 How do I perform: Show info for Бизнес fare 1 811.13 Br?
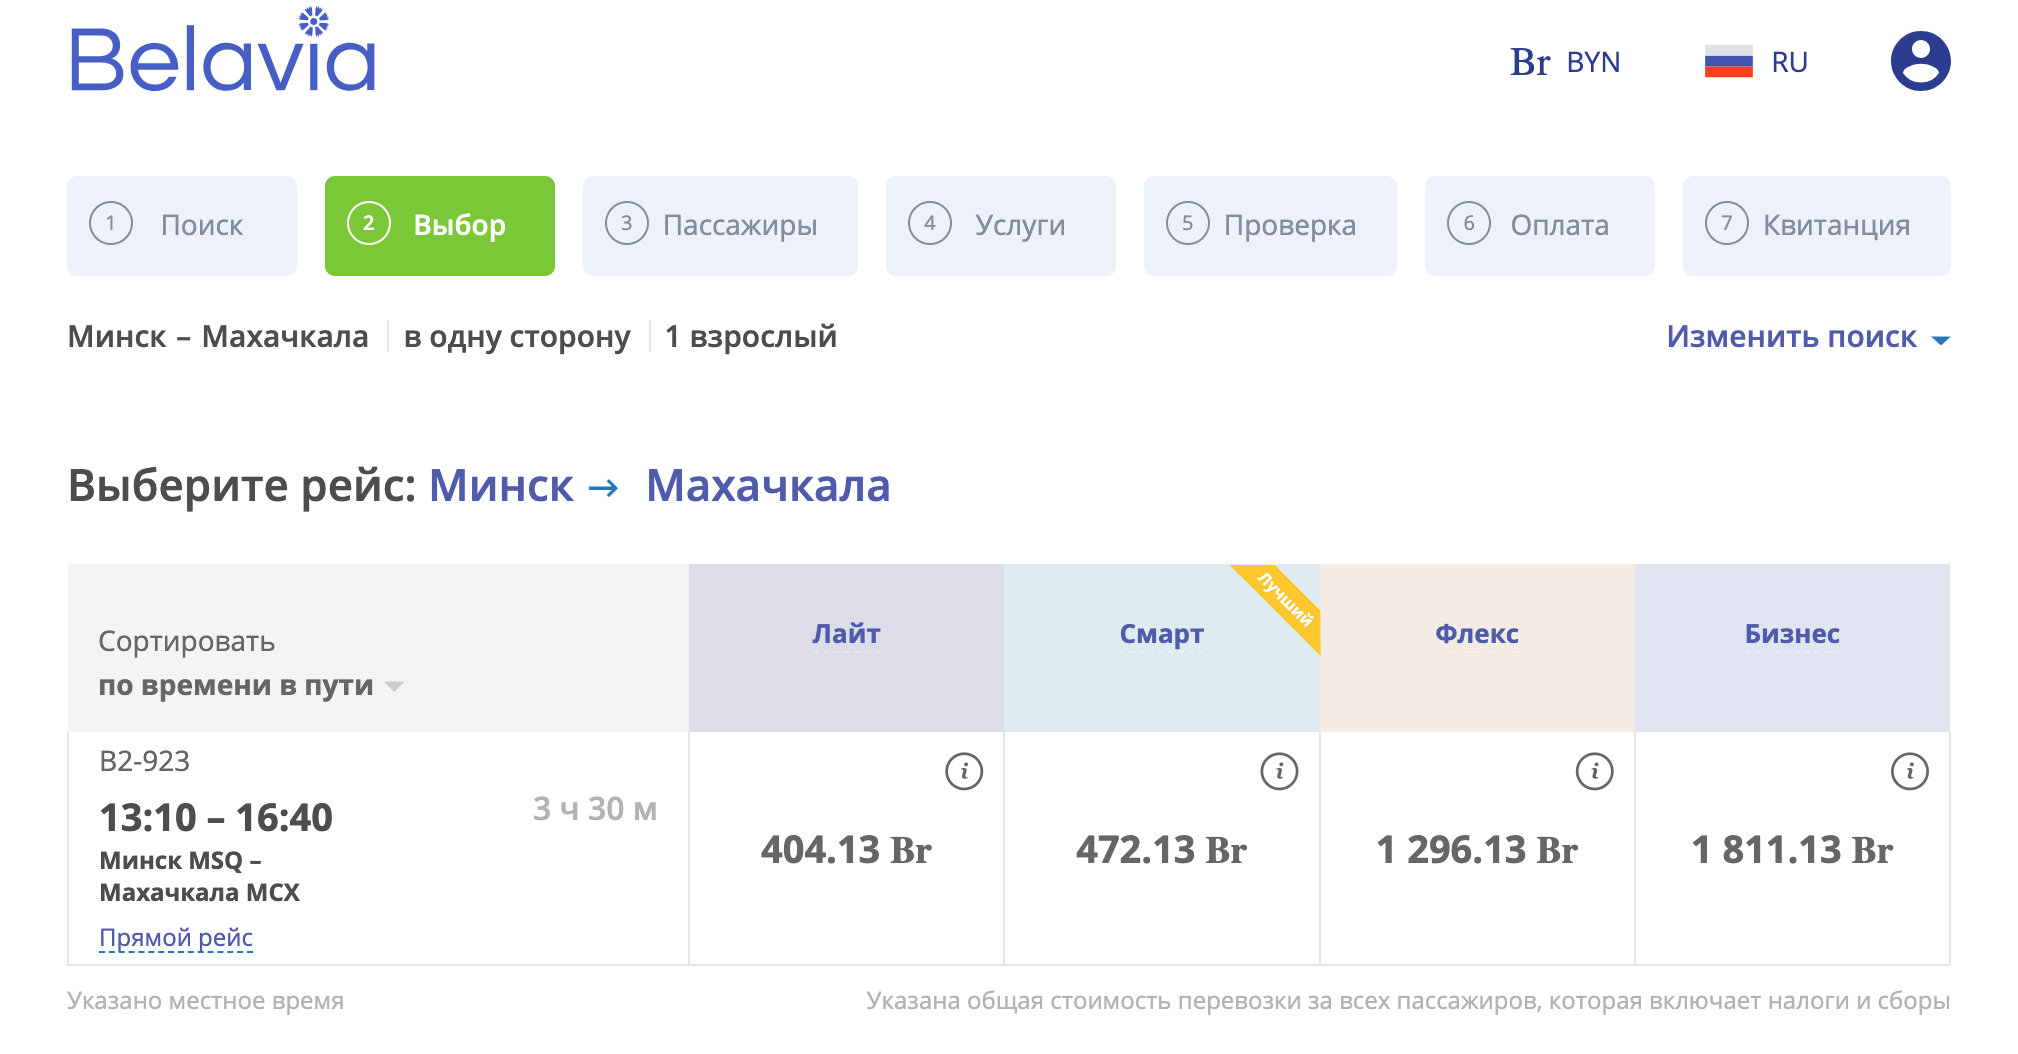[1909, 771]
